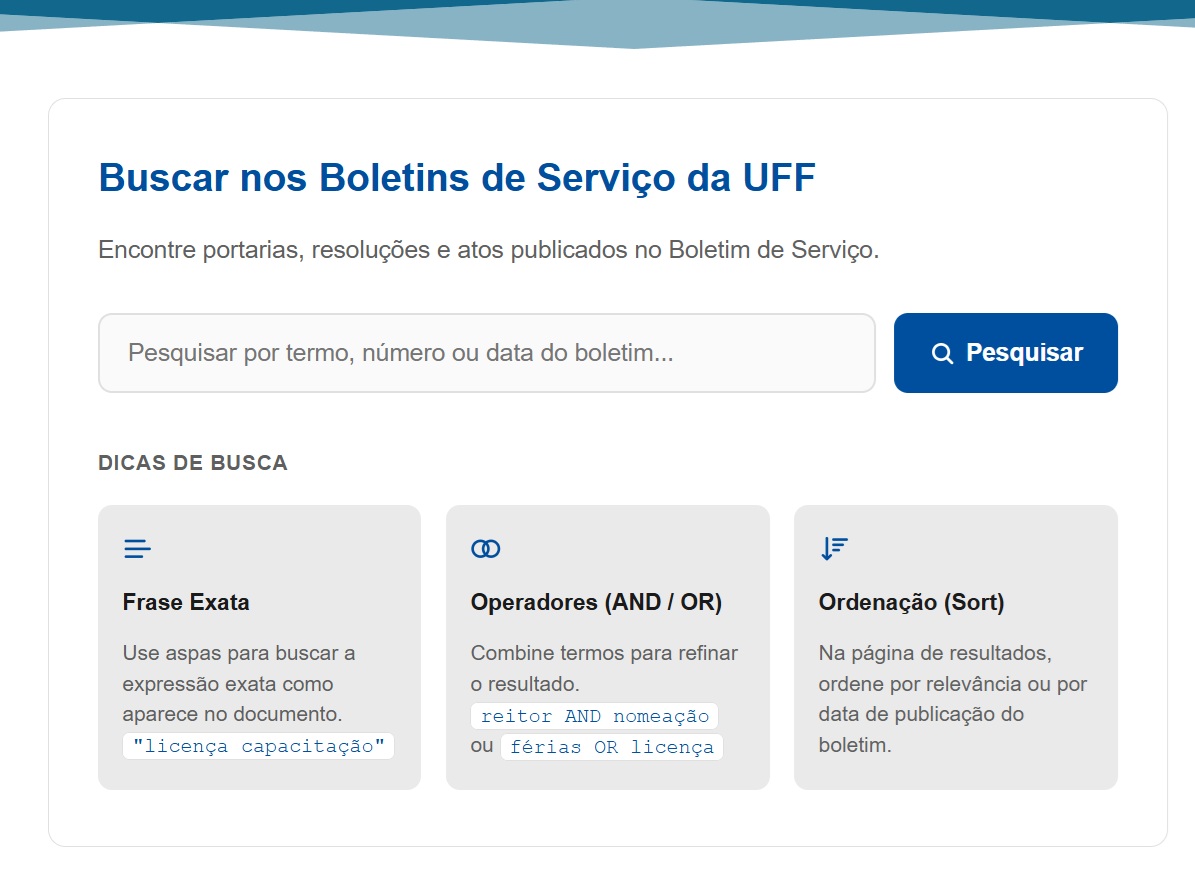Click the DICAS DE BUSCA label
This screenshot has height=888, width=1195.
coord(193,463)
